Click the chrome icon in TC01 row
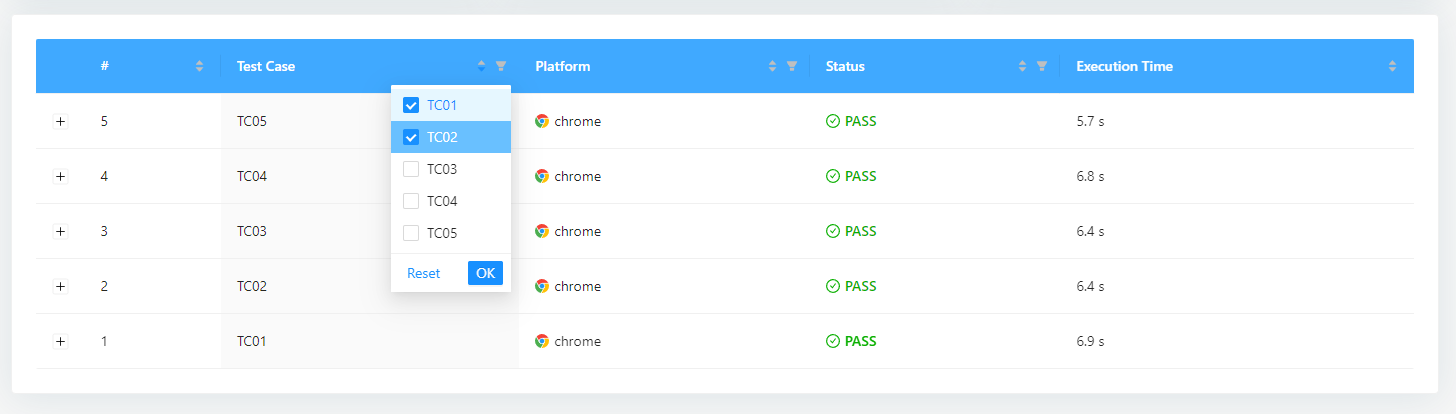The height and width of the screenshot is (414, 1456). [542, 341]
